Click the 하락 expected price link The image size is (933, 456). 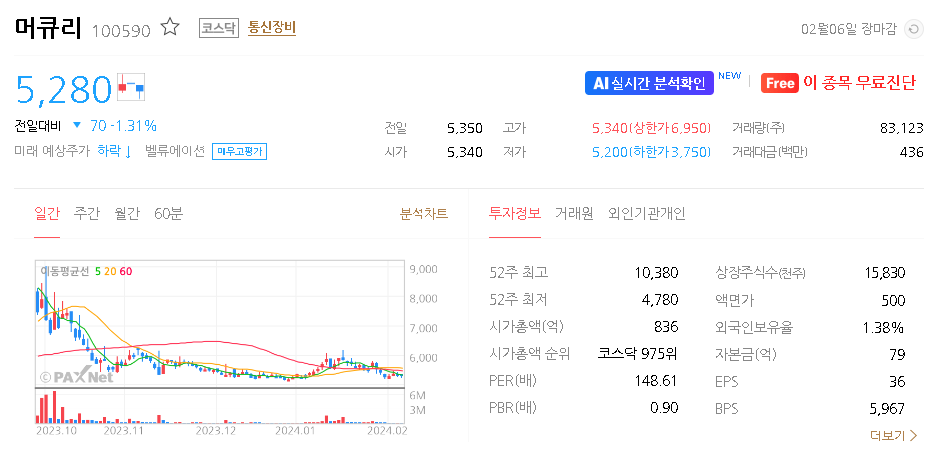114,151
